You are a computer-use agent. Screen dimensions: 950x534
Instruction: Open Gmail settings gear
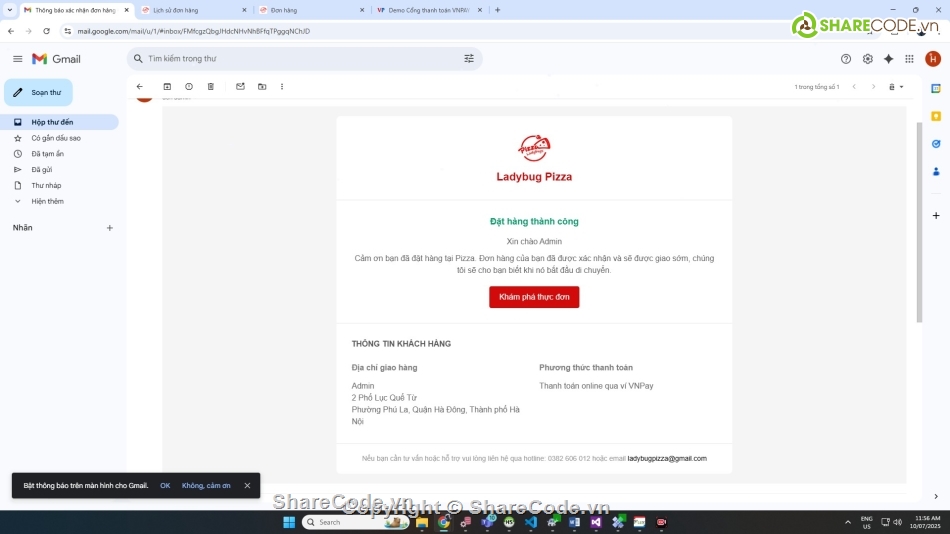pyautogui.click(x=868, y=59)
